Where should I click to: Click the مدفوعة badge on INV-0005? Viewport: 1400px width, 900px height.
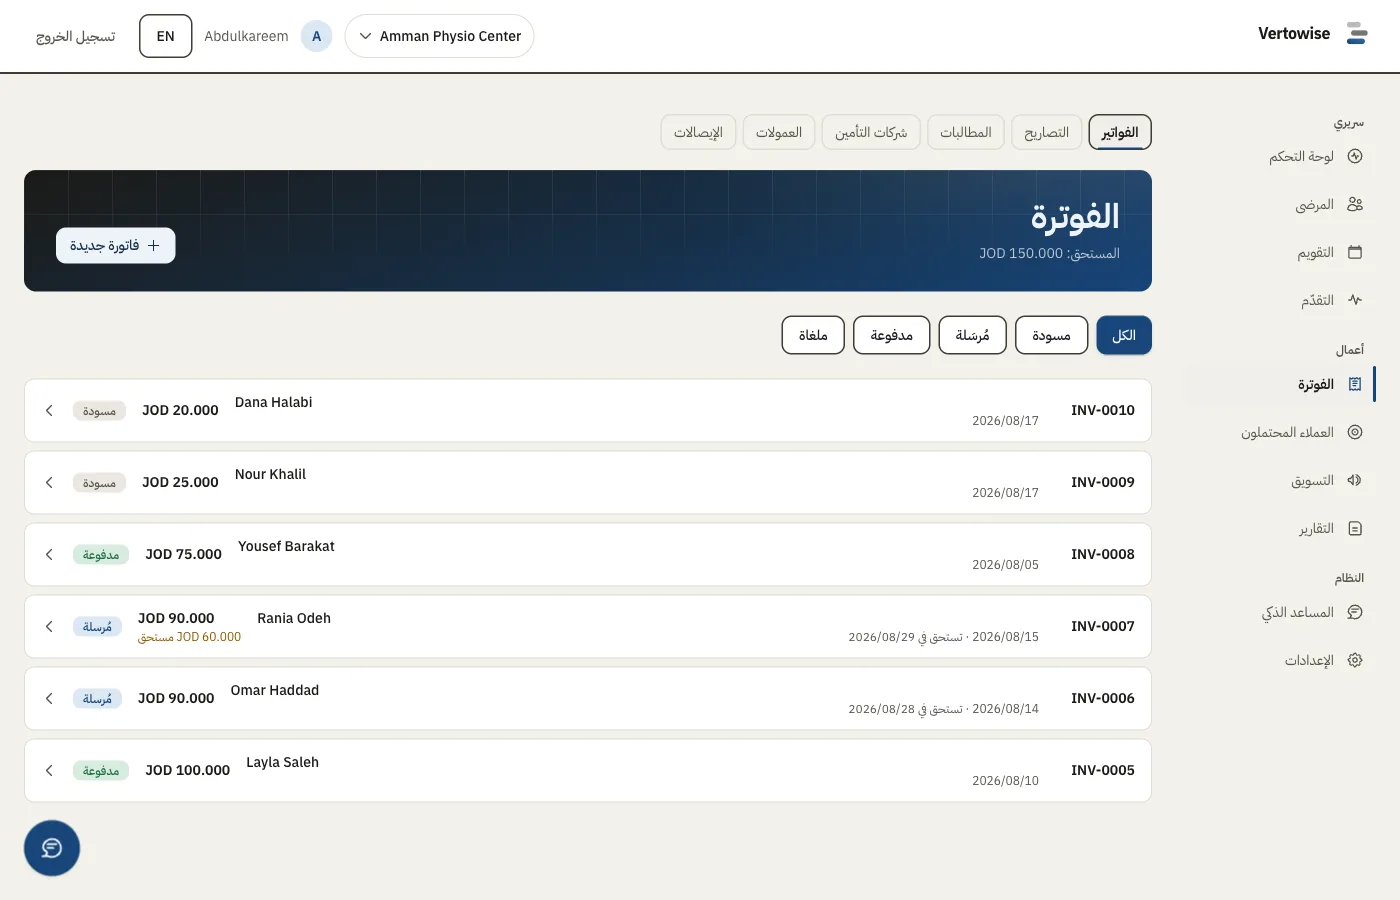coord(101,771)
